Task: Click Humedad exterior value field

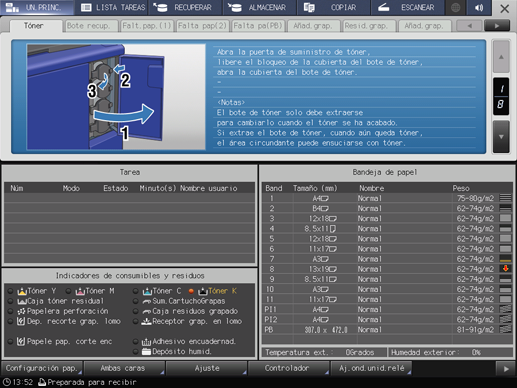Action: pyautogui.click(x=450, y=352)
